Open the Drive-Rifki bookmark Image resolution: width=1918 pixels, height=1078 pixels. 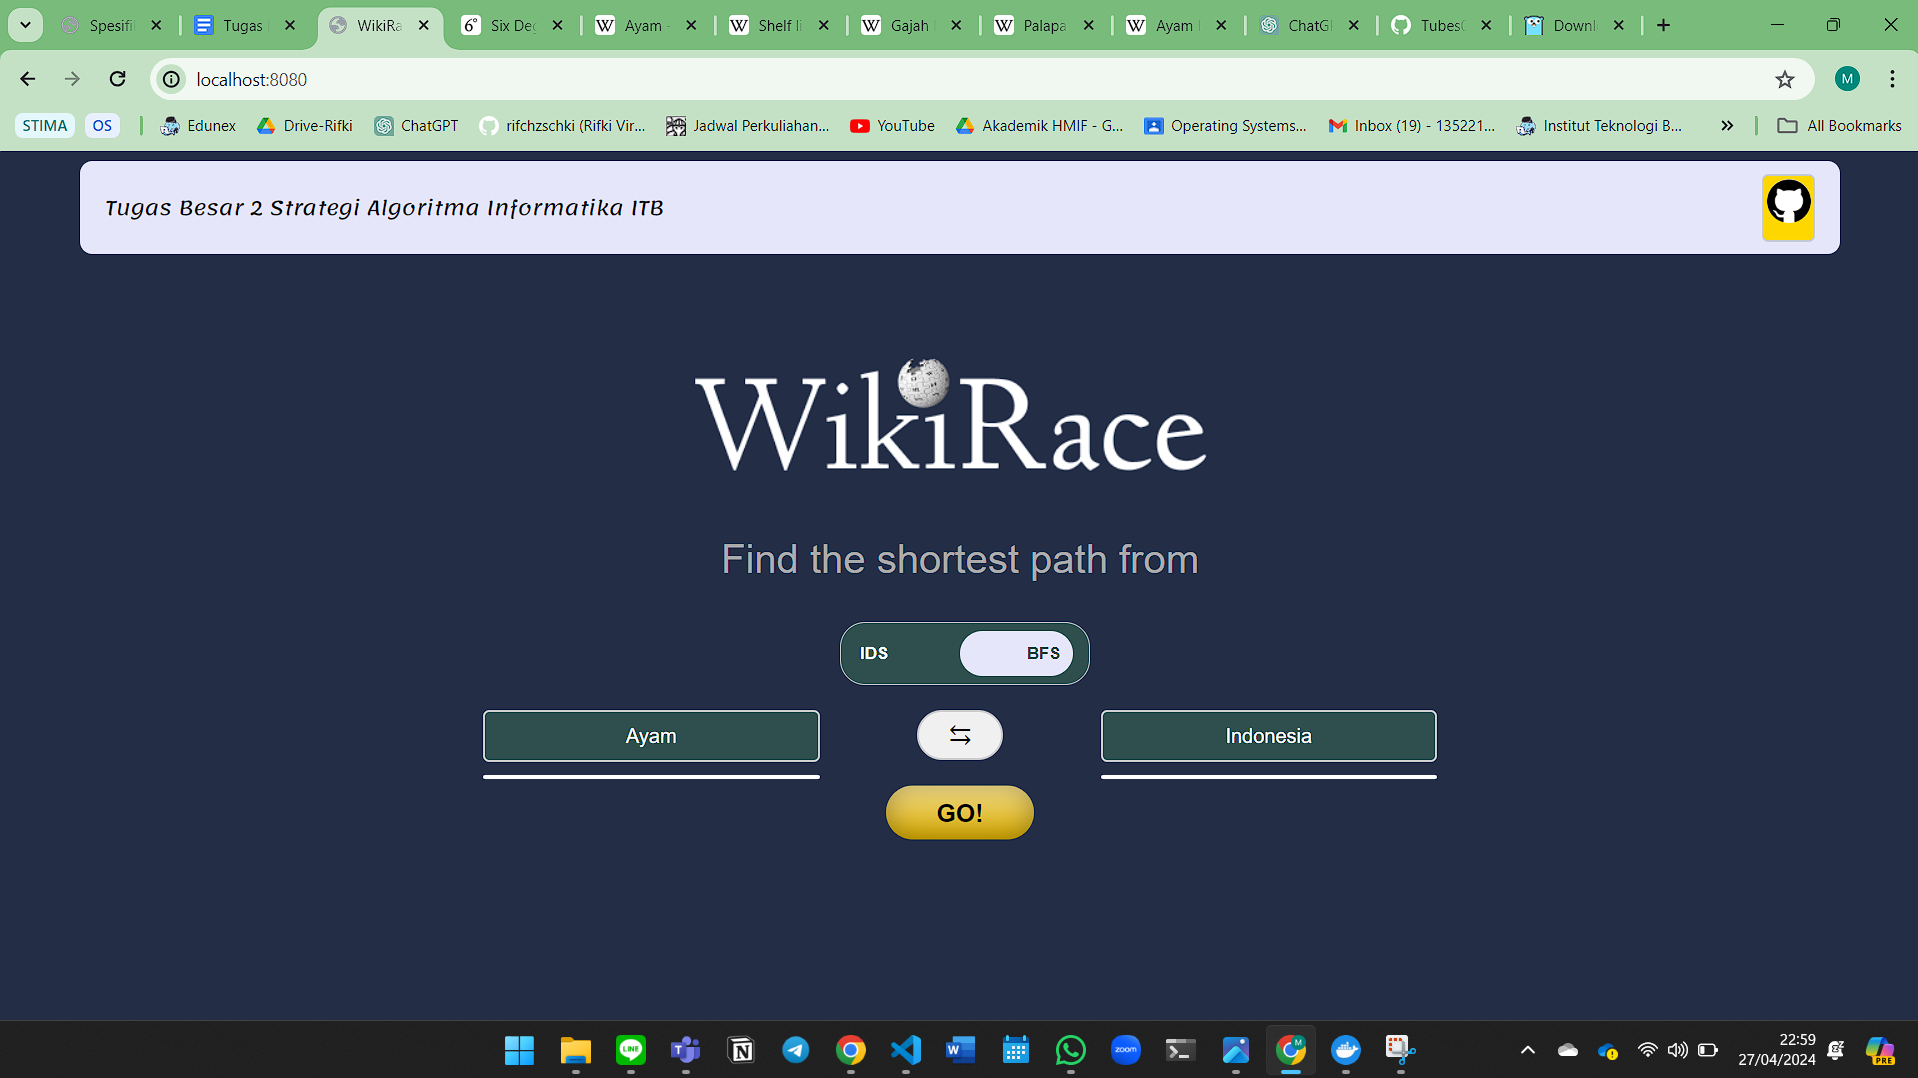(x=305, y=125)
